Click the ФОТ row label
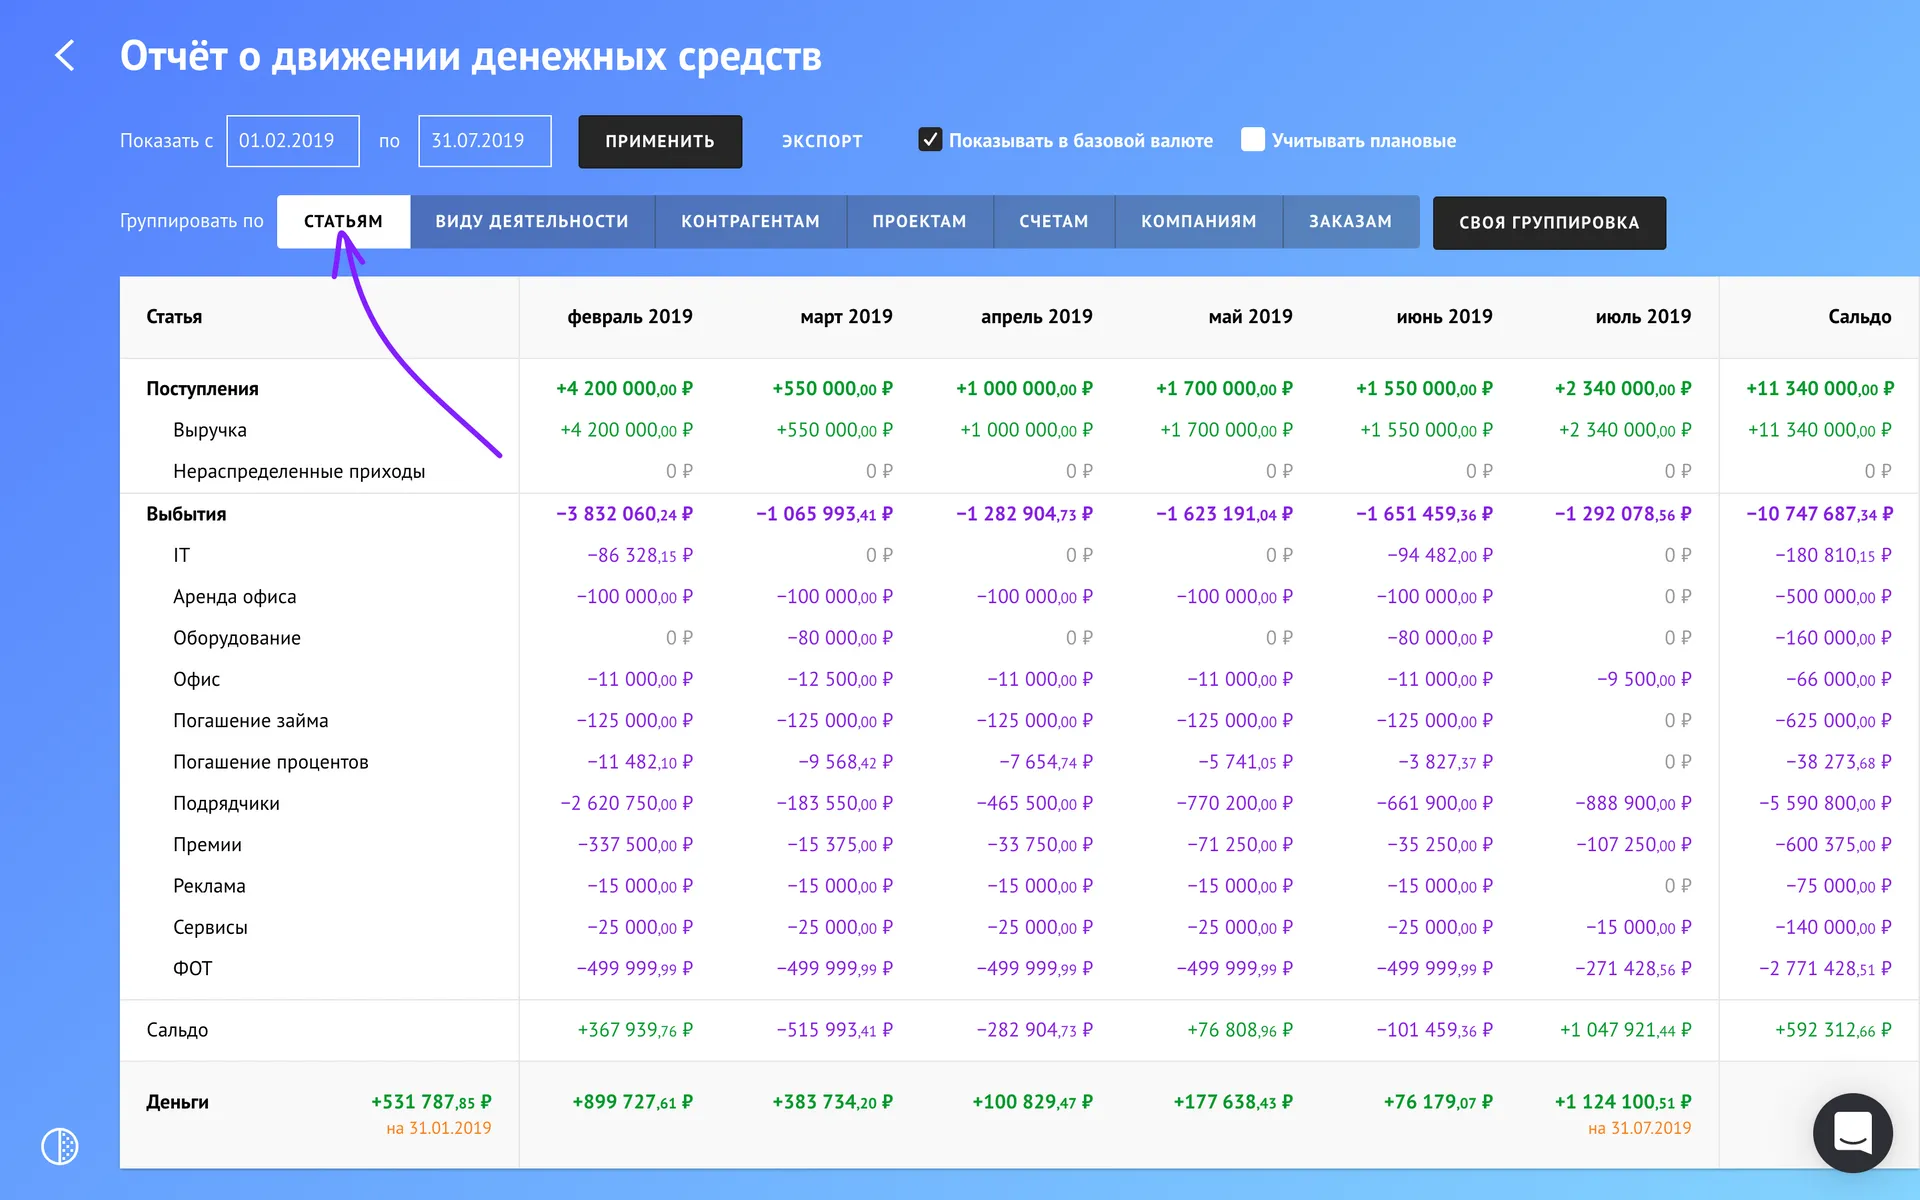1920x1200 pixels. (192, 968)
